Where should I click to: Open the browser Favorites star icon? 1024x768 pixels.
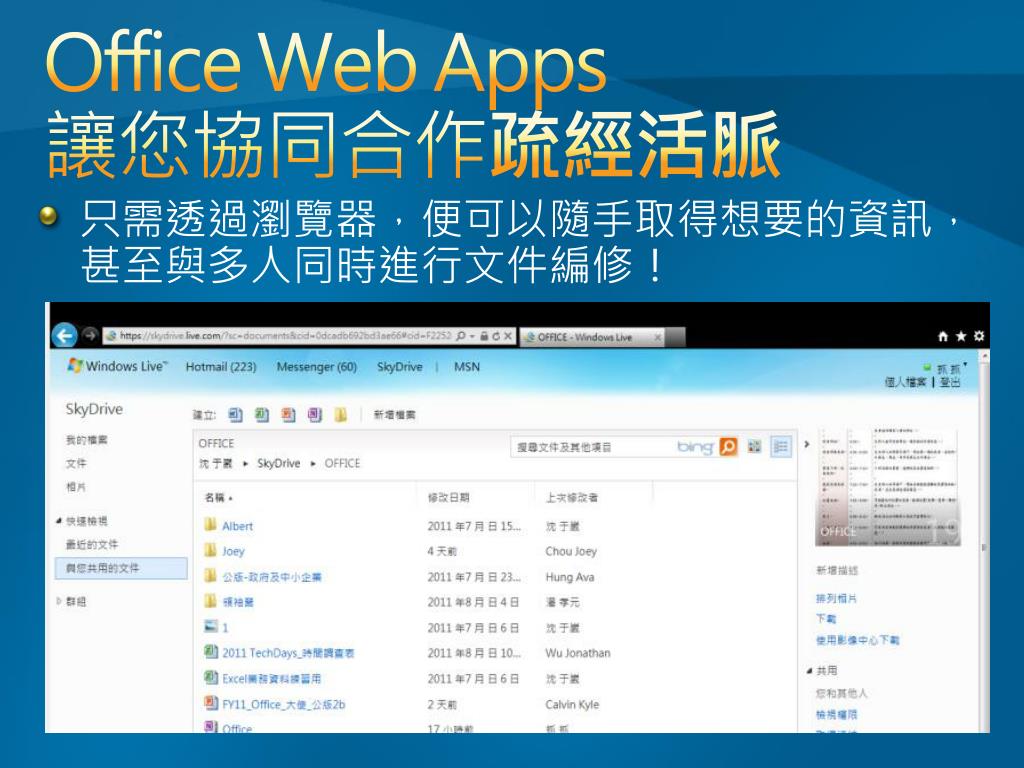coord(961,336)
